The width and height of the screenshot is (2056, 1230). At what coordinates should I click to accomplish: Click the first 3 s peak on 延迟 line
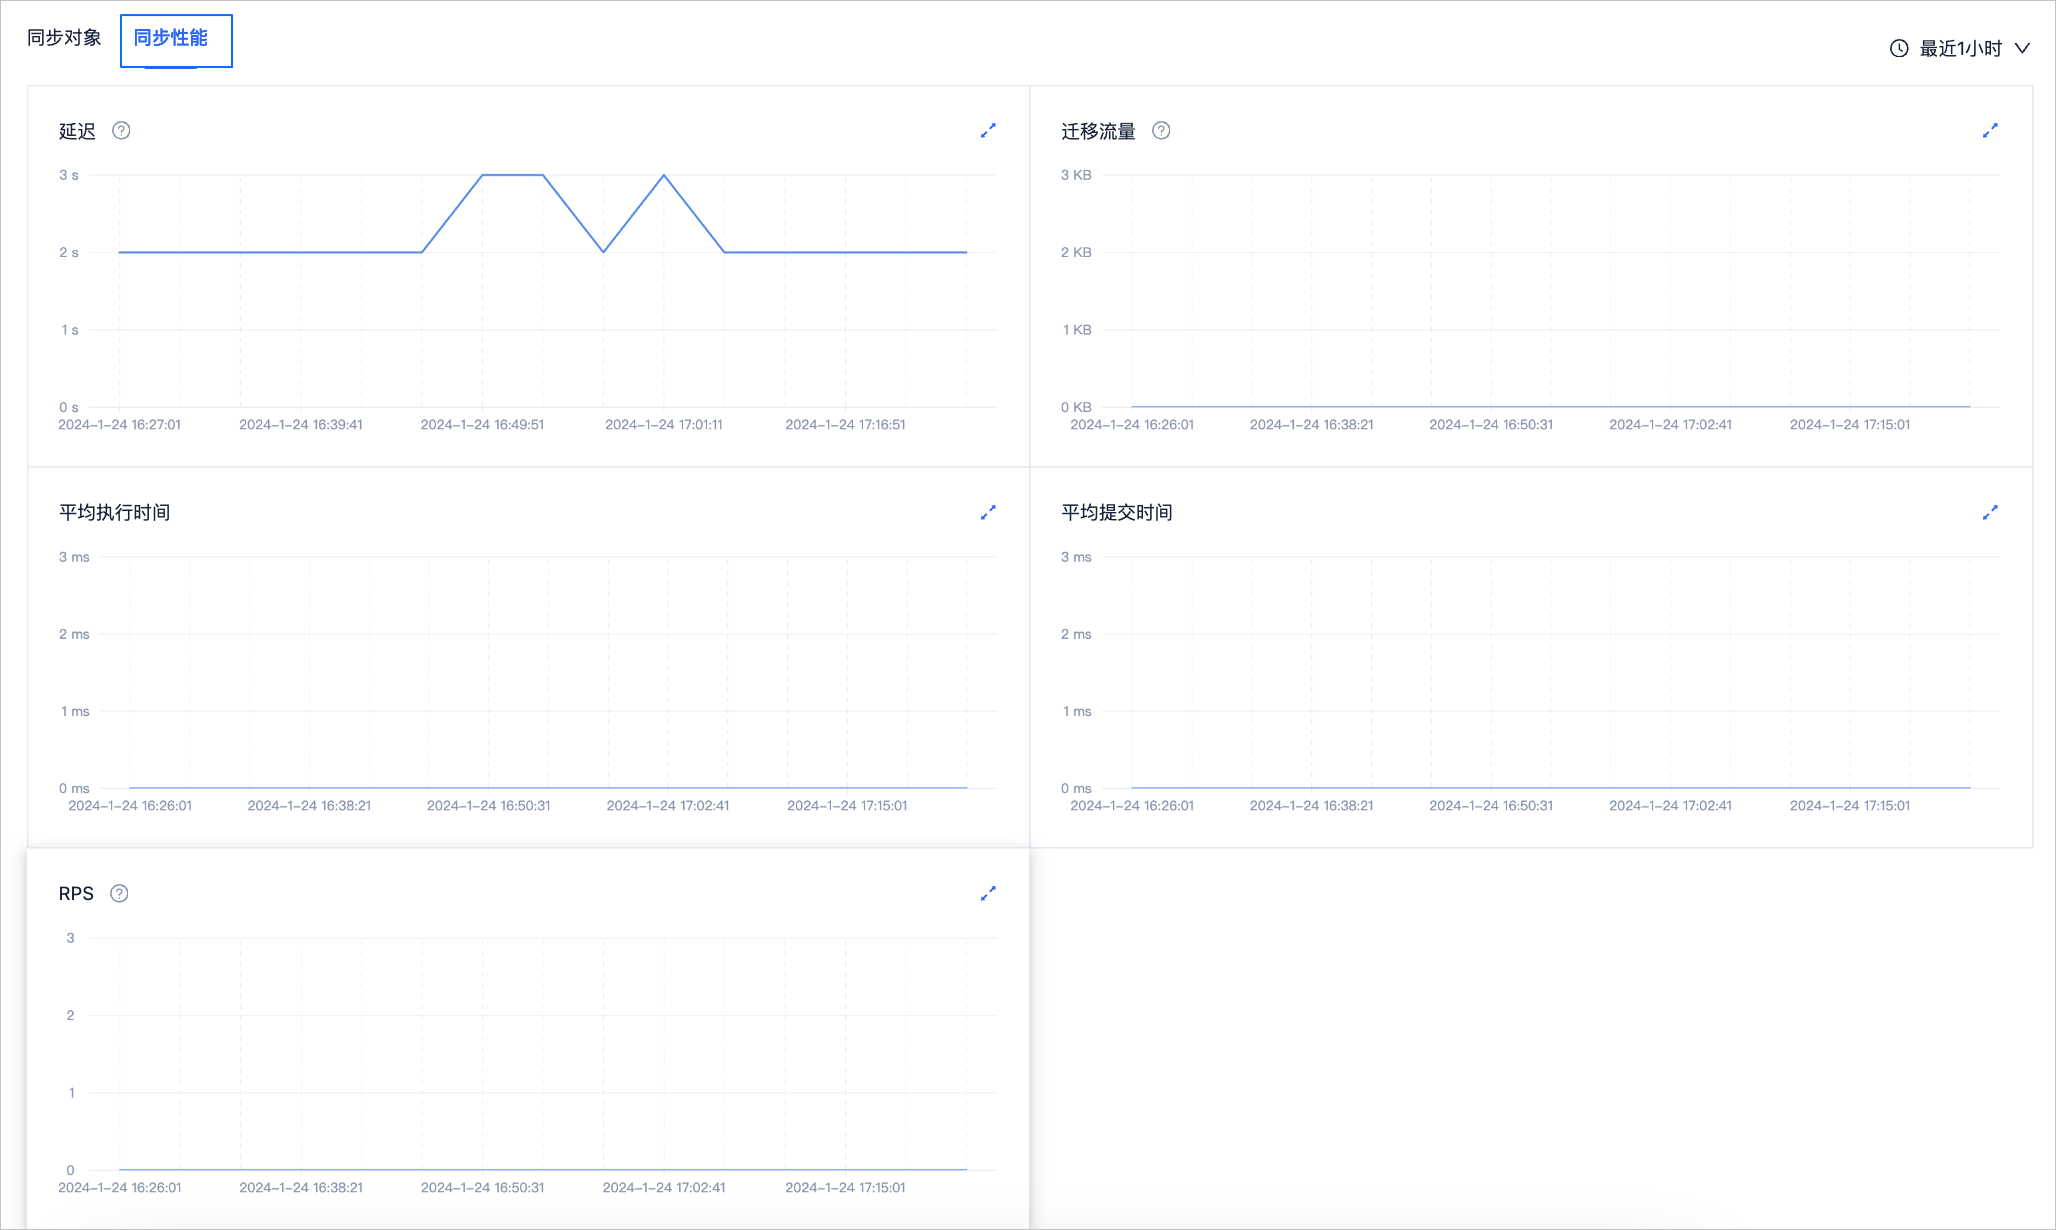(x=512, y=175)
